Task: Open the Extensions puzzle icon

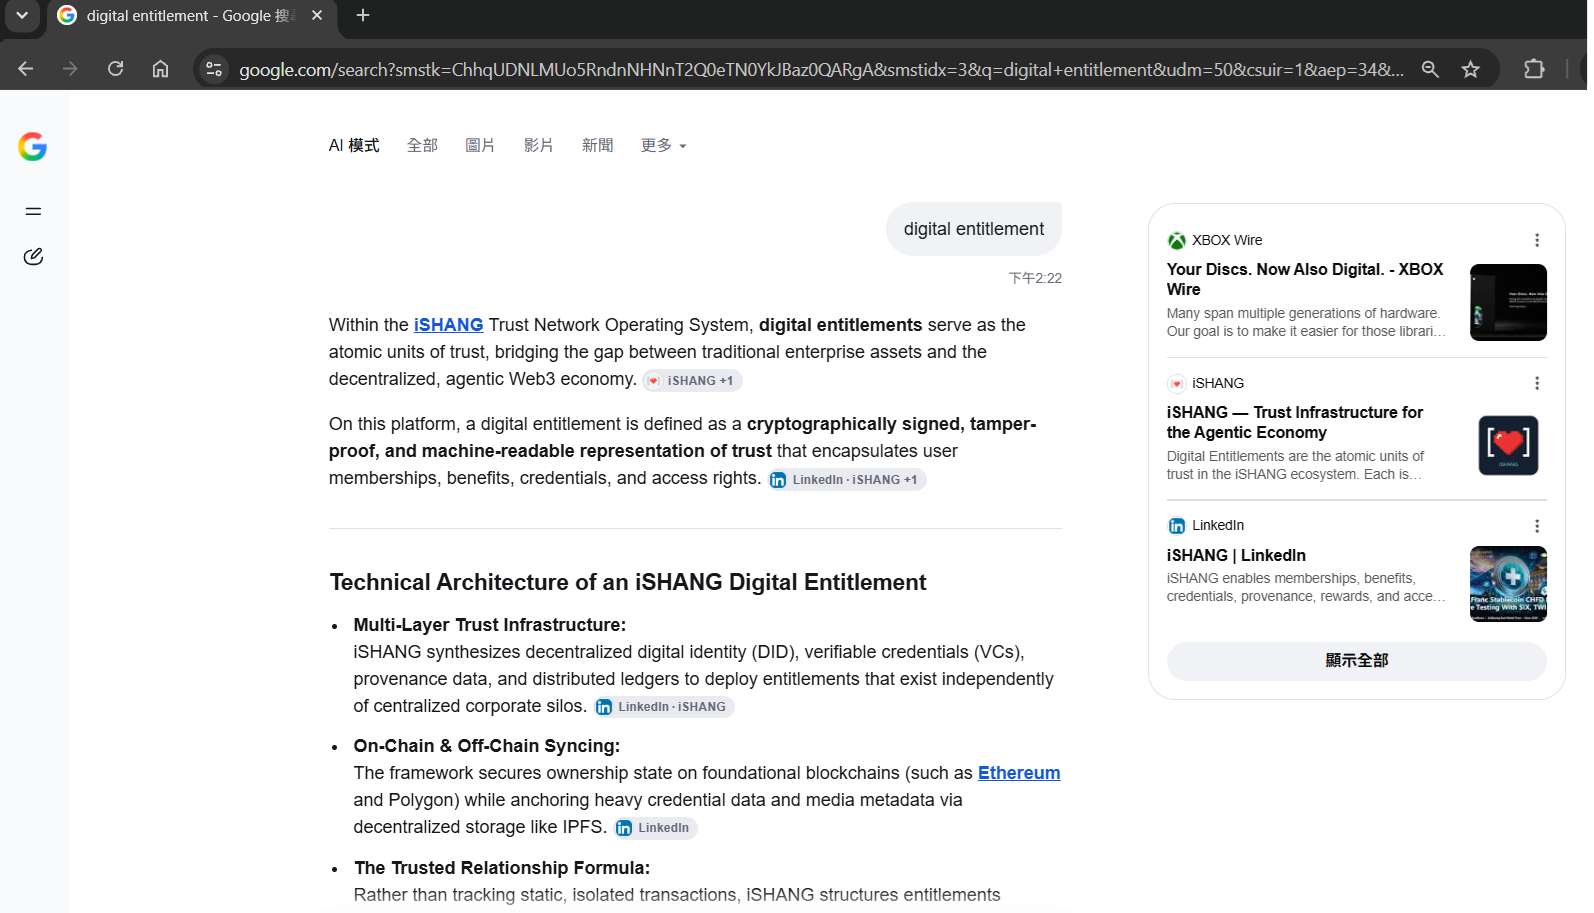Action: click(x=1534, y=69)
